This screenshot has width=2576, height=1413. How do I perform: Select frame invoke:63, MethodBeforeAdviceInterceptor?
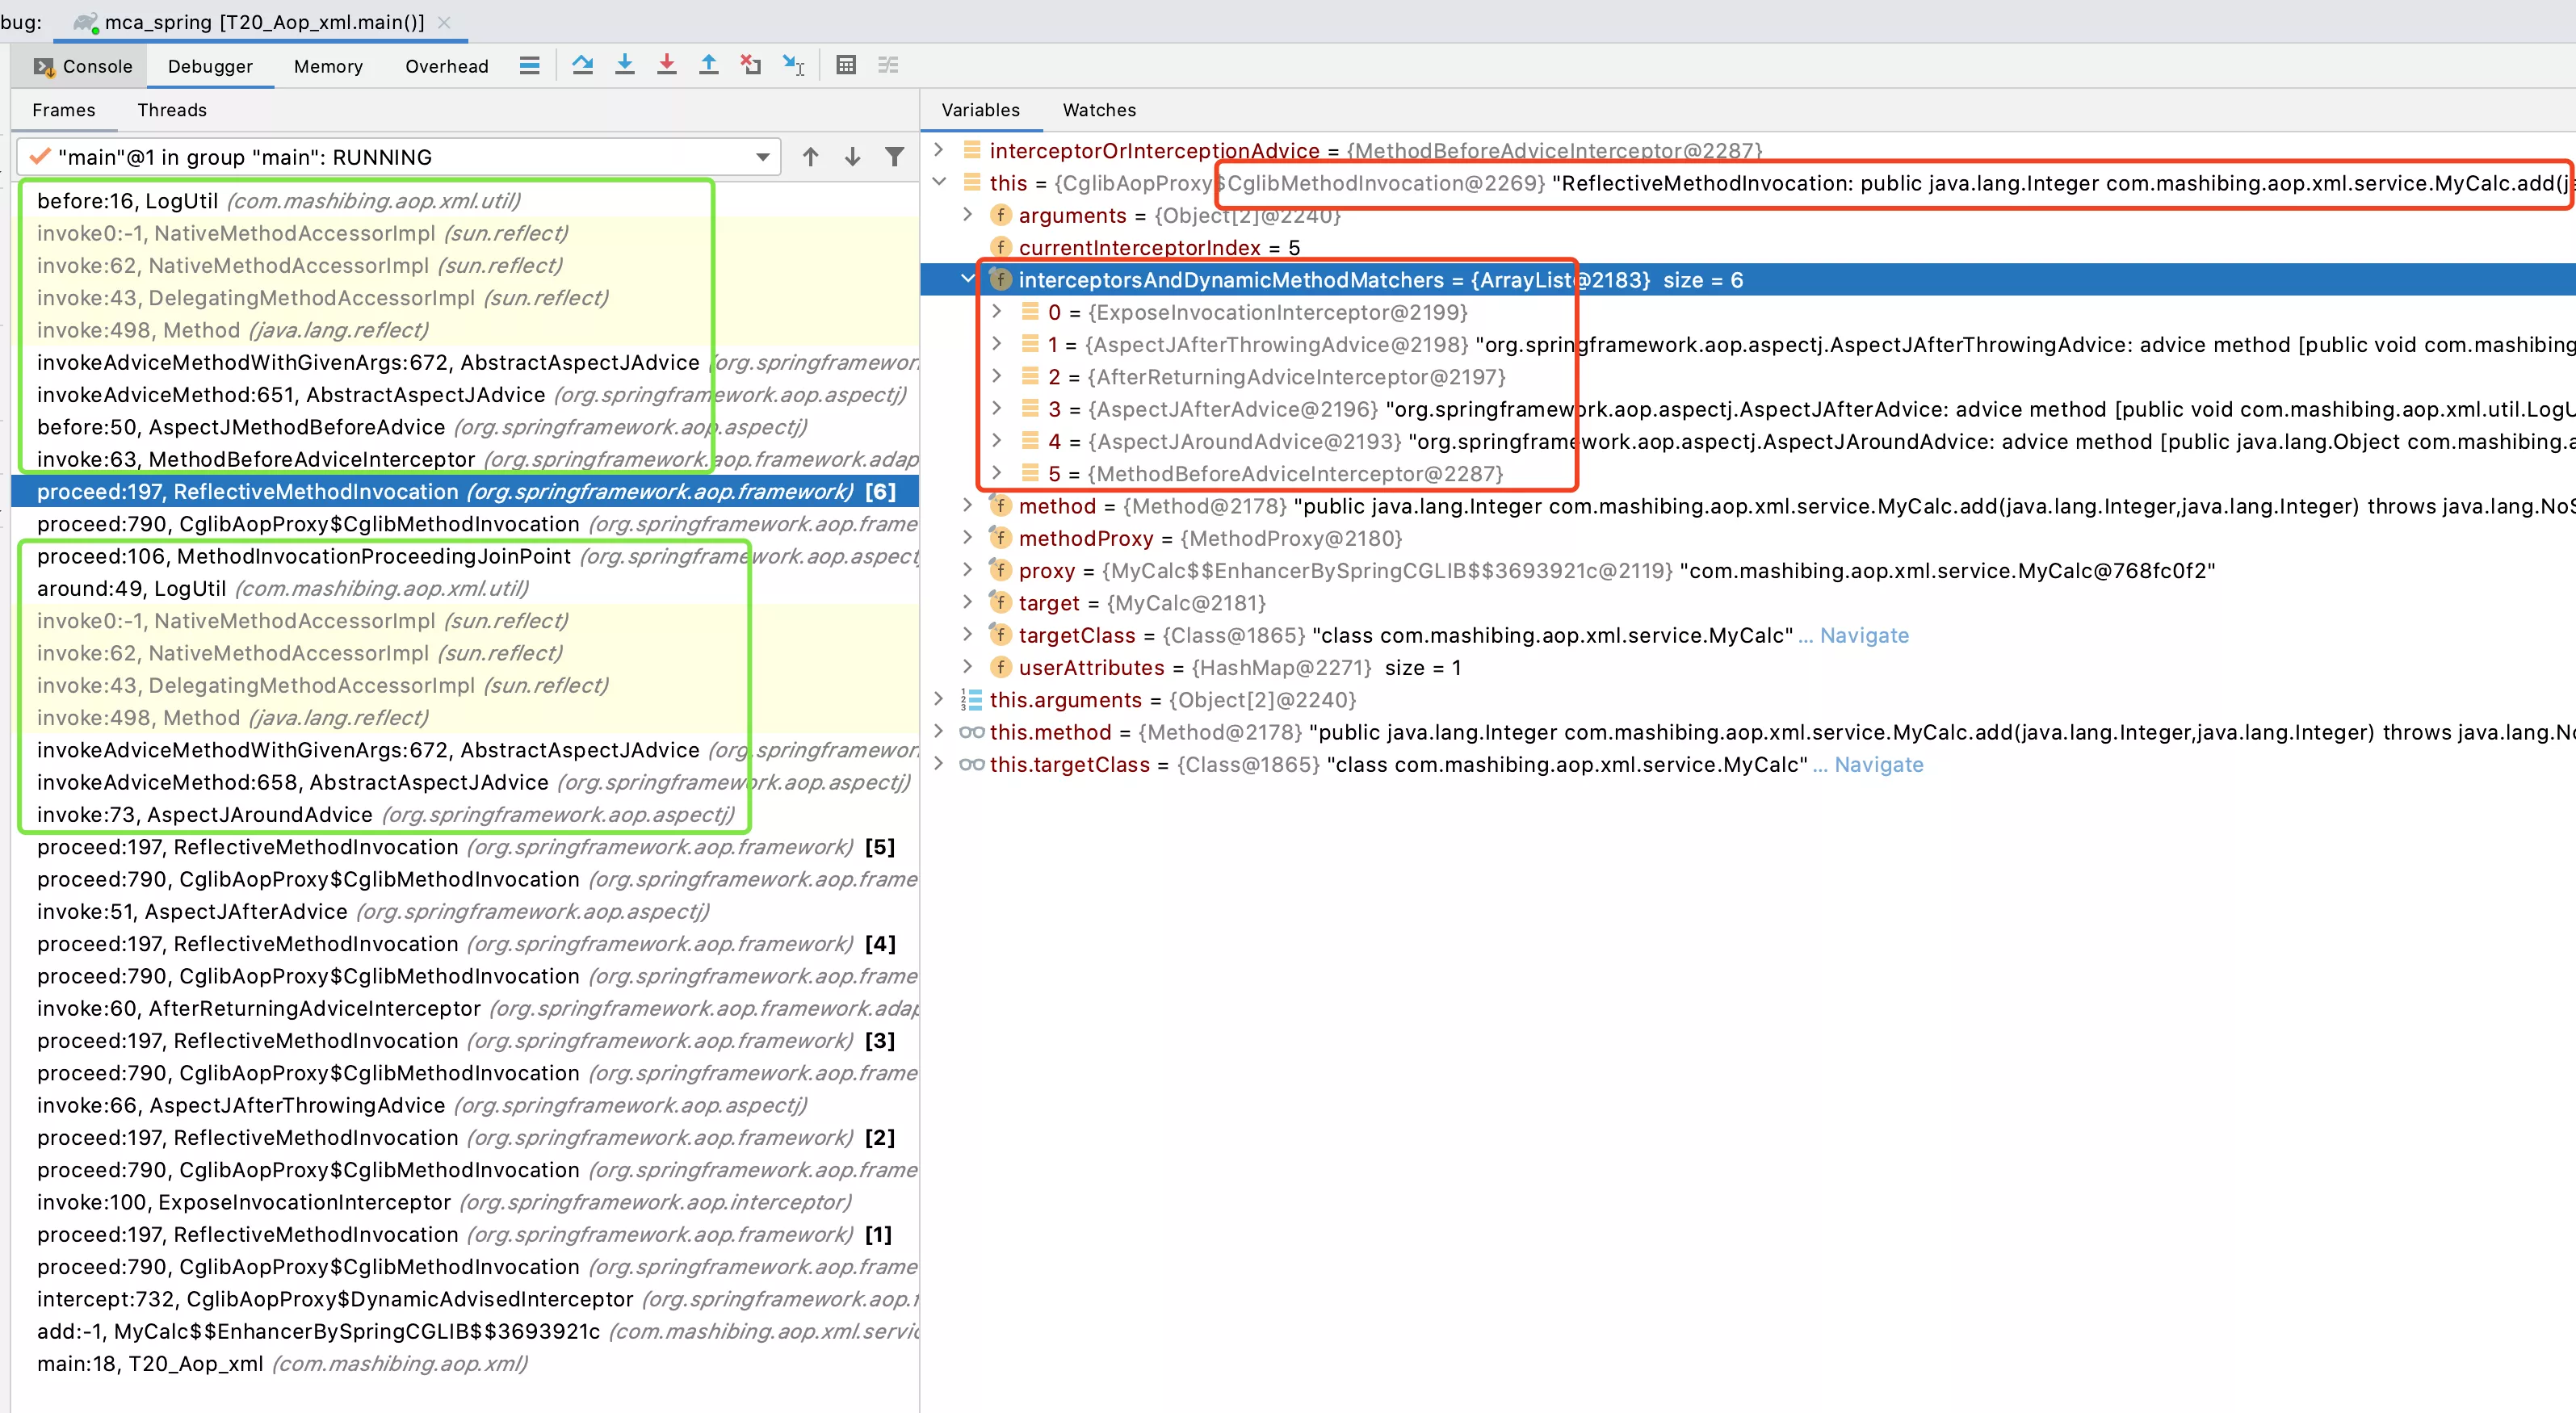pyautogui.click(x=465, y=459)
